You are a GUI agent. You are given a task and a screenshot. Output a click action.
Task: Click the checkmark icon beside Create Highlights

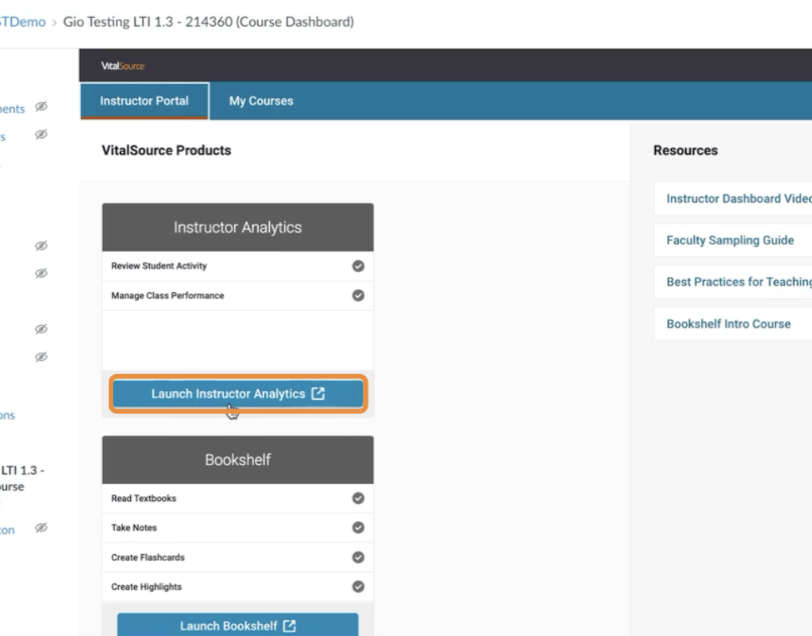click(x=358, y=587)
